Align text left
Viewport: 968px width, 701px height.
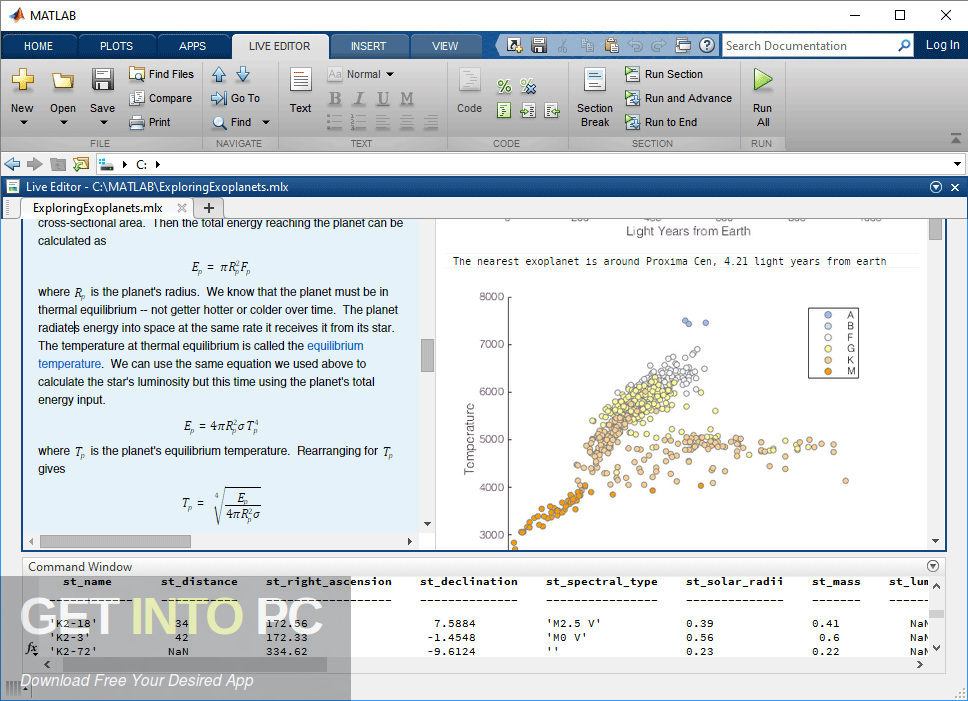383,122
